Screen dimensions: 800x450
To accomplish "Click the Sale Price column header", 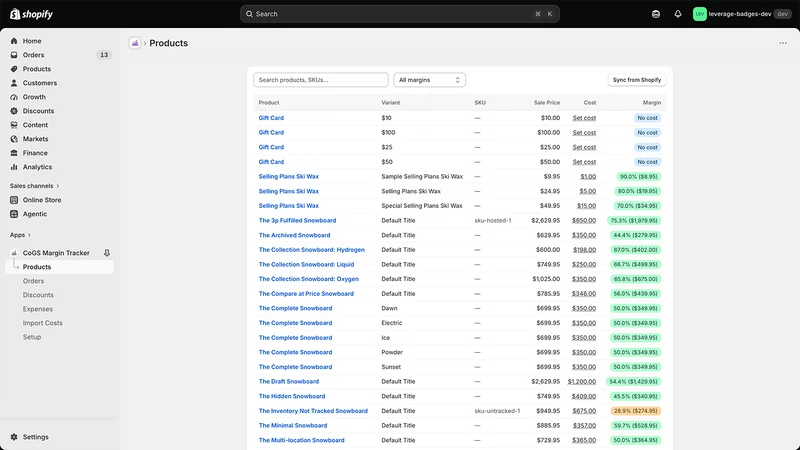I will (x=547, y=103).
